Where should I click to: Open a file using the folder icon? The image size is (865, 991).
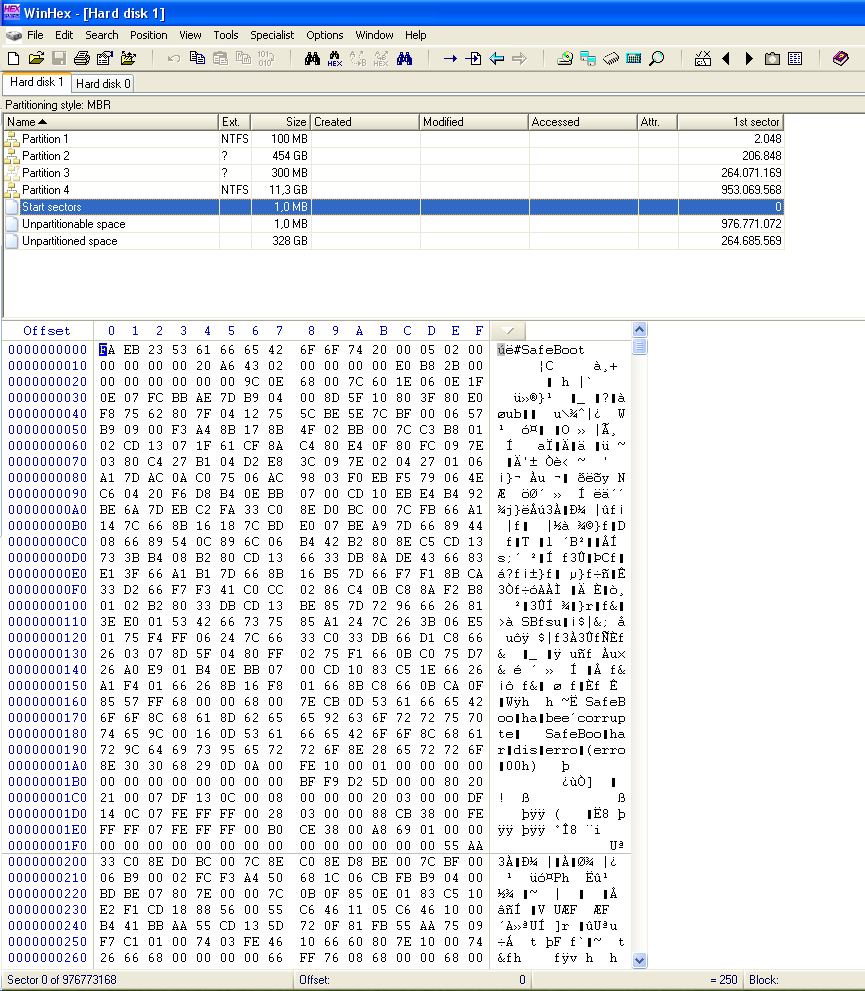coord(36,59)
